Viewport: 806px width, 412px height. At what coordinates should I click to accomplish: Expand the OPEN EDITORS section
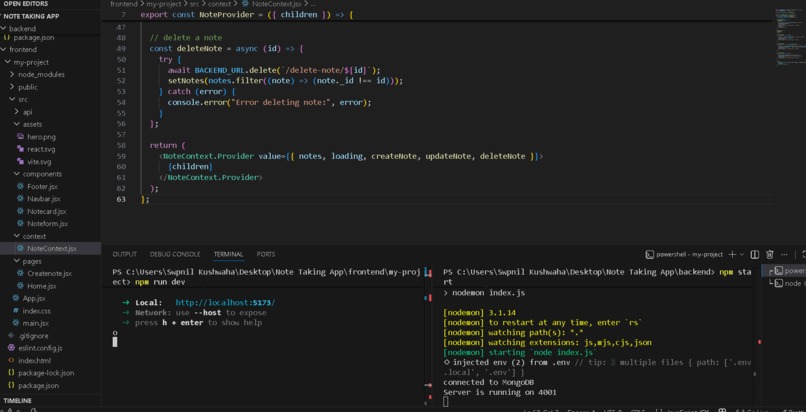pyautogui.click(x=50, y=4)
